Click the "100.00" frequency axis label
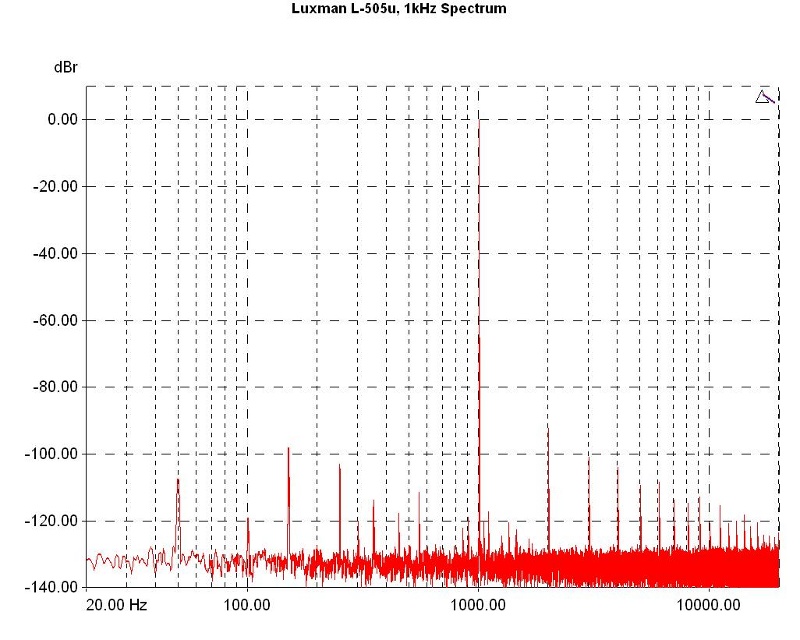 pos(247,605)
